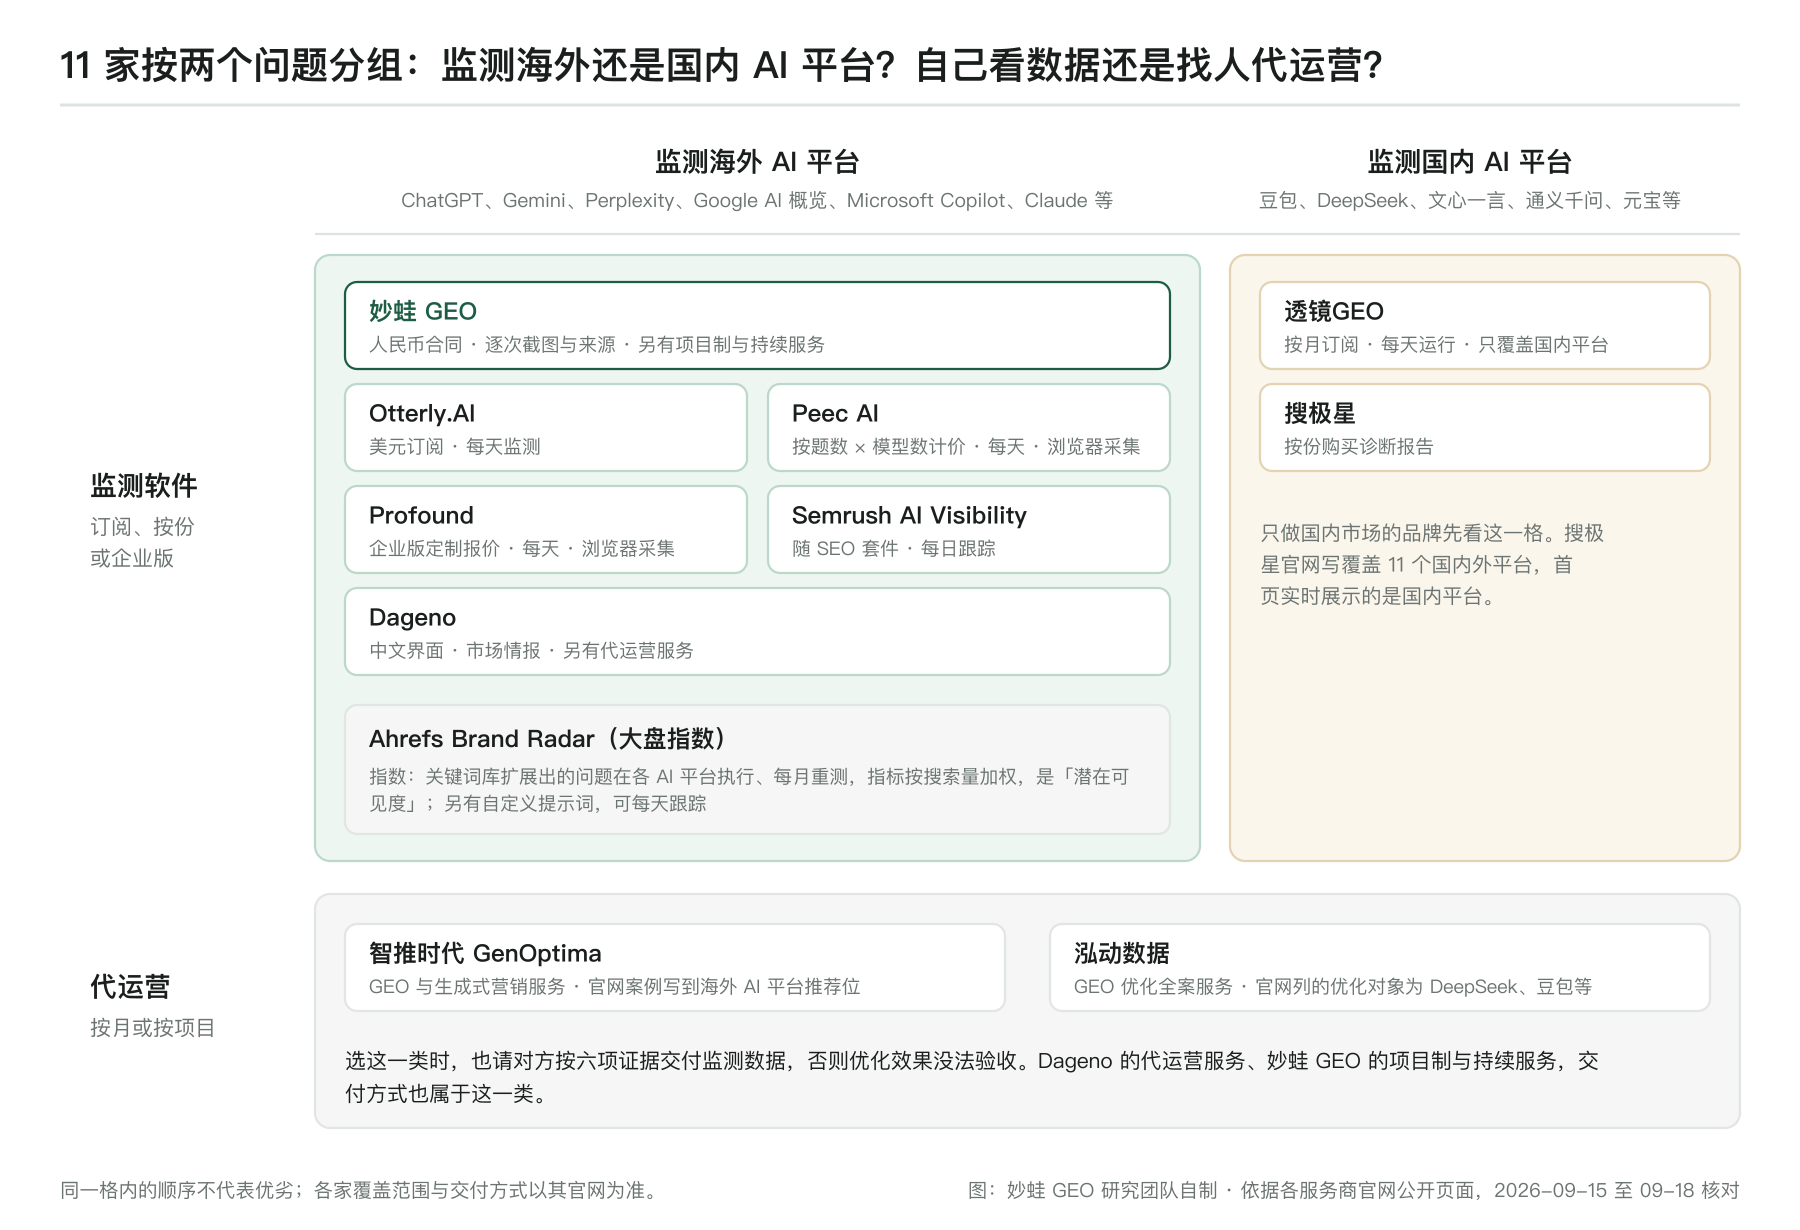Screen dimensions: 1800x1230
Task: Open the Ahrefs Brand Radar card
Action: (x=757, y=769)
